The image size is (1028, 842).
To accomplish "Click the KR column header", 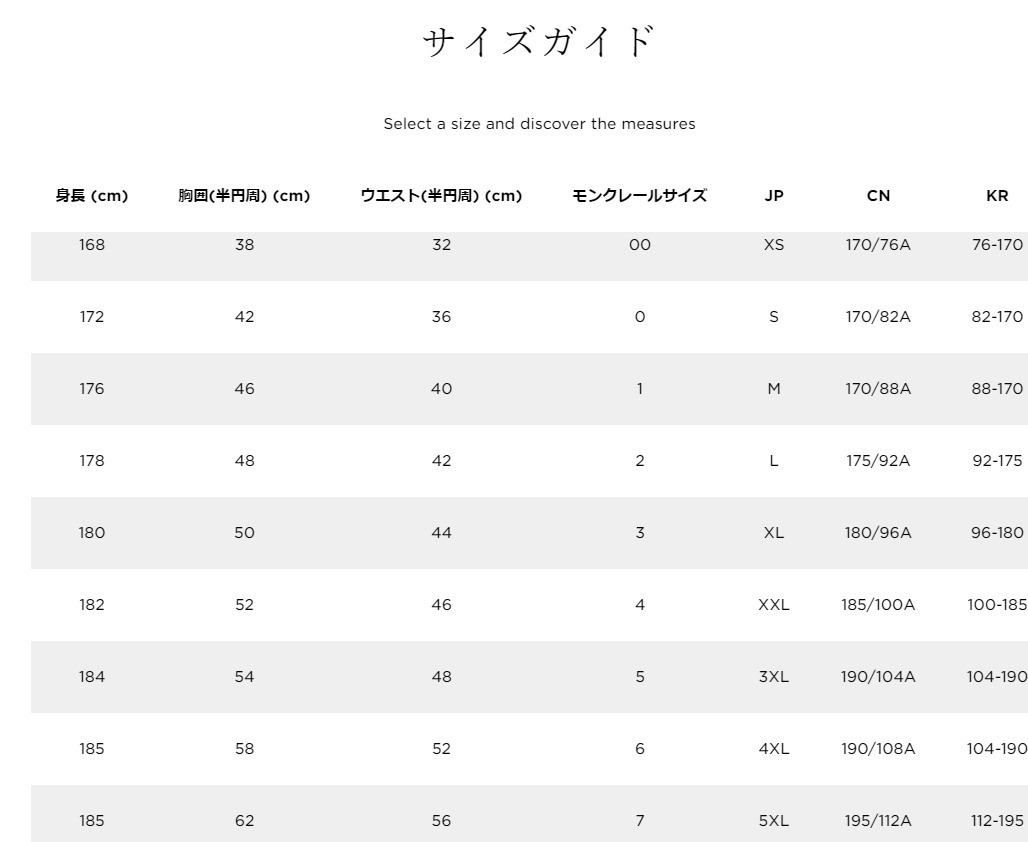I will point(997,196).
